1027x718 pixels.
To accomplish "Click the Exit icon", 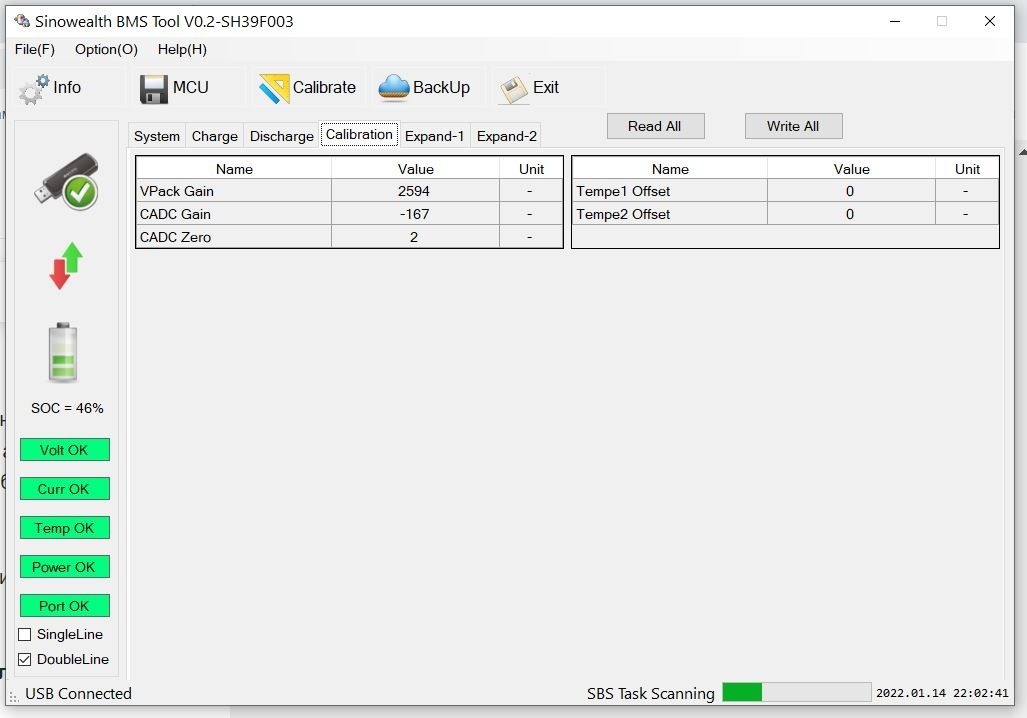I will click(514, 89).
